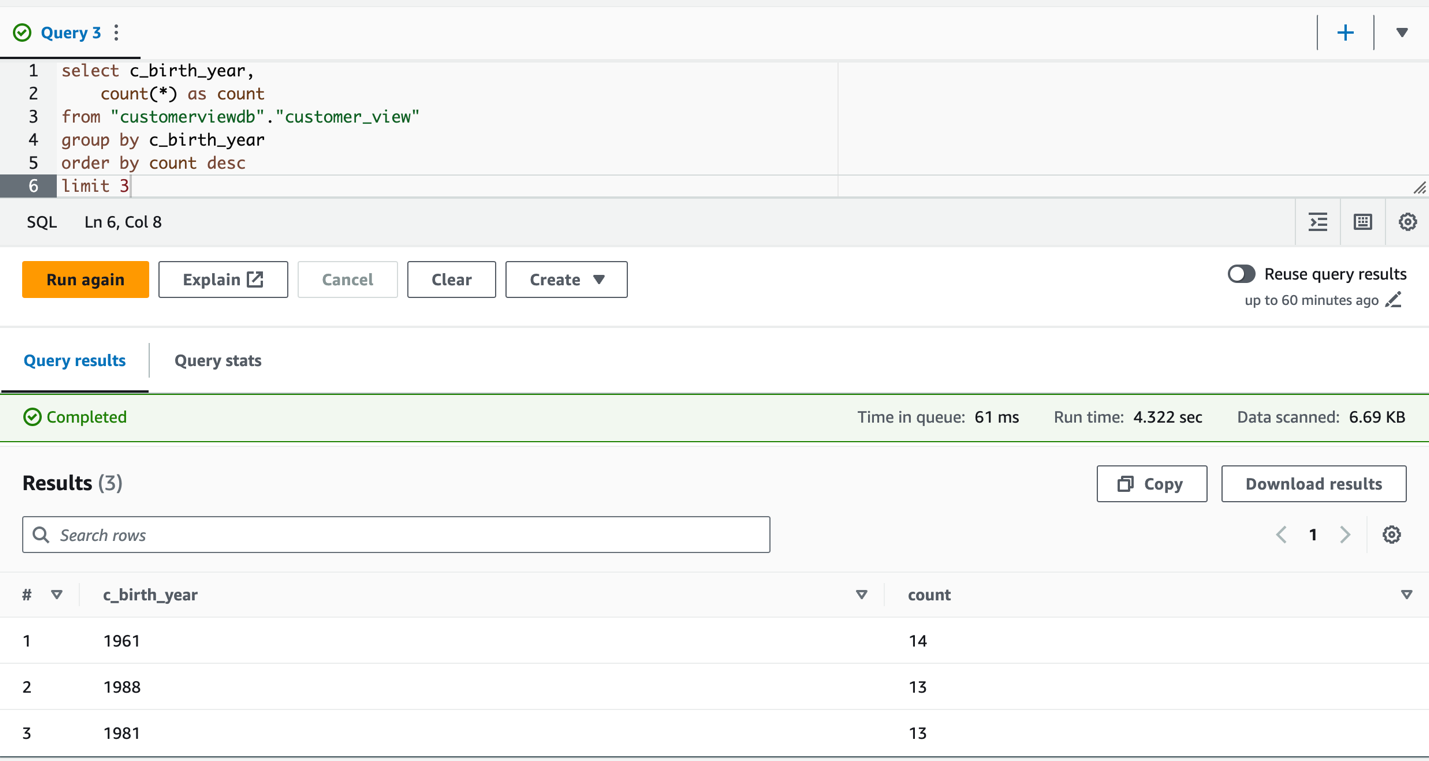The image size is (1429, 761).
Task: Sort by the c_birth_year column arrow
Action: click(861, 595)
